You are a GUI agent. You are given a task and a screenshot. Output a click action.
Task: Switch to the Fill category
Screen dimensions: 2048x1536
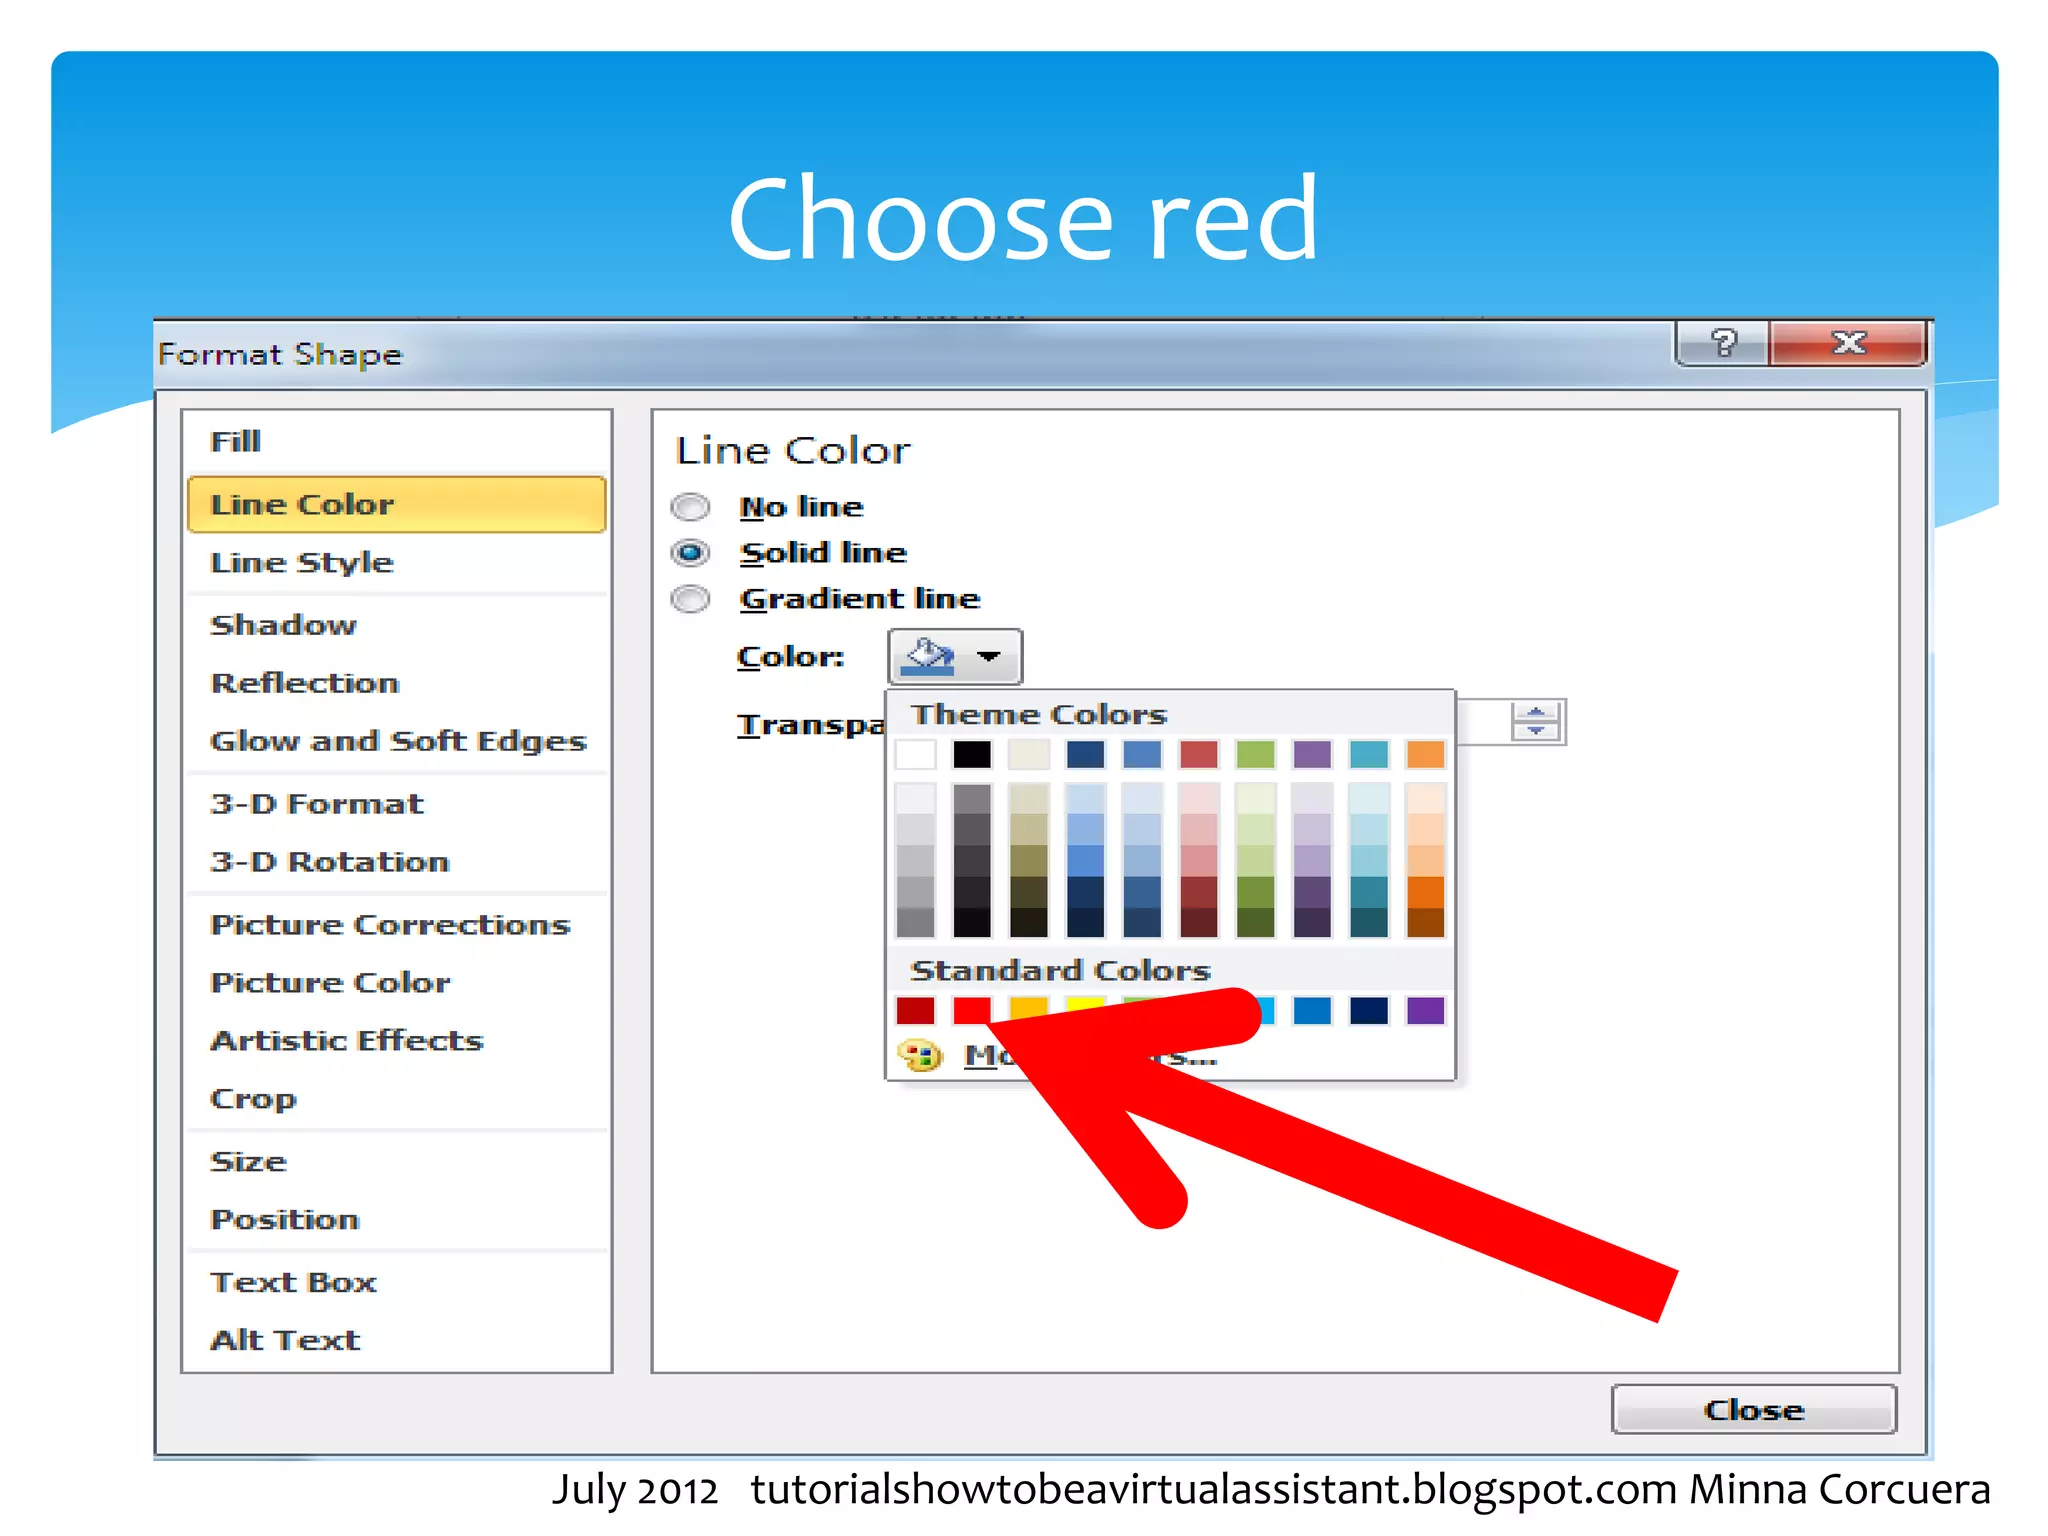(x=236, y=441)
